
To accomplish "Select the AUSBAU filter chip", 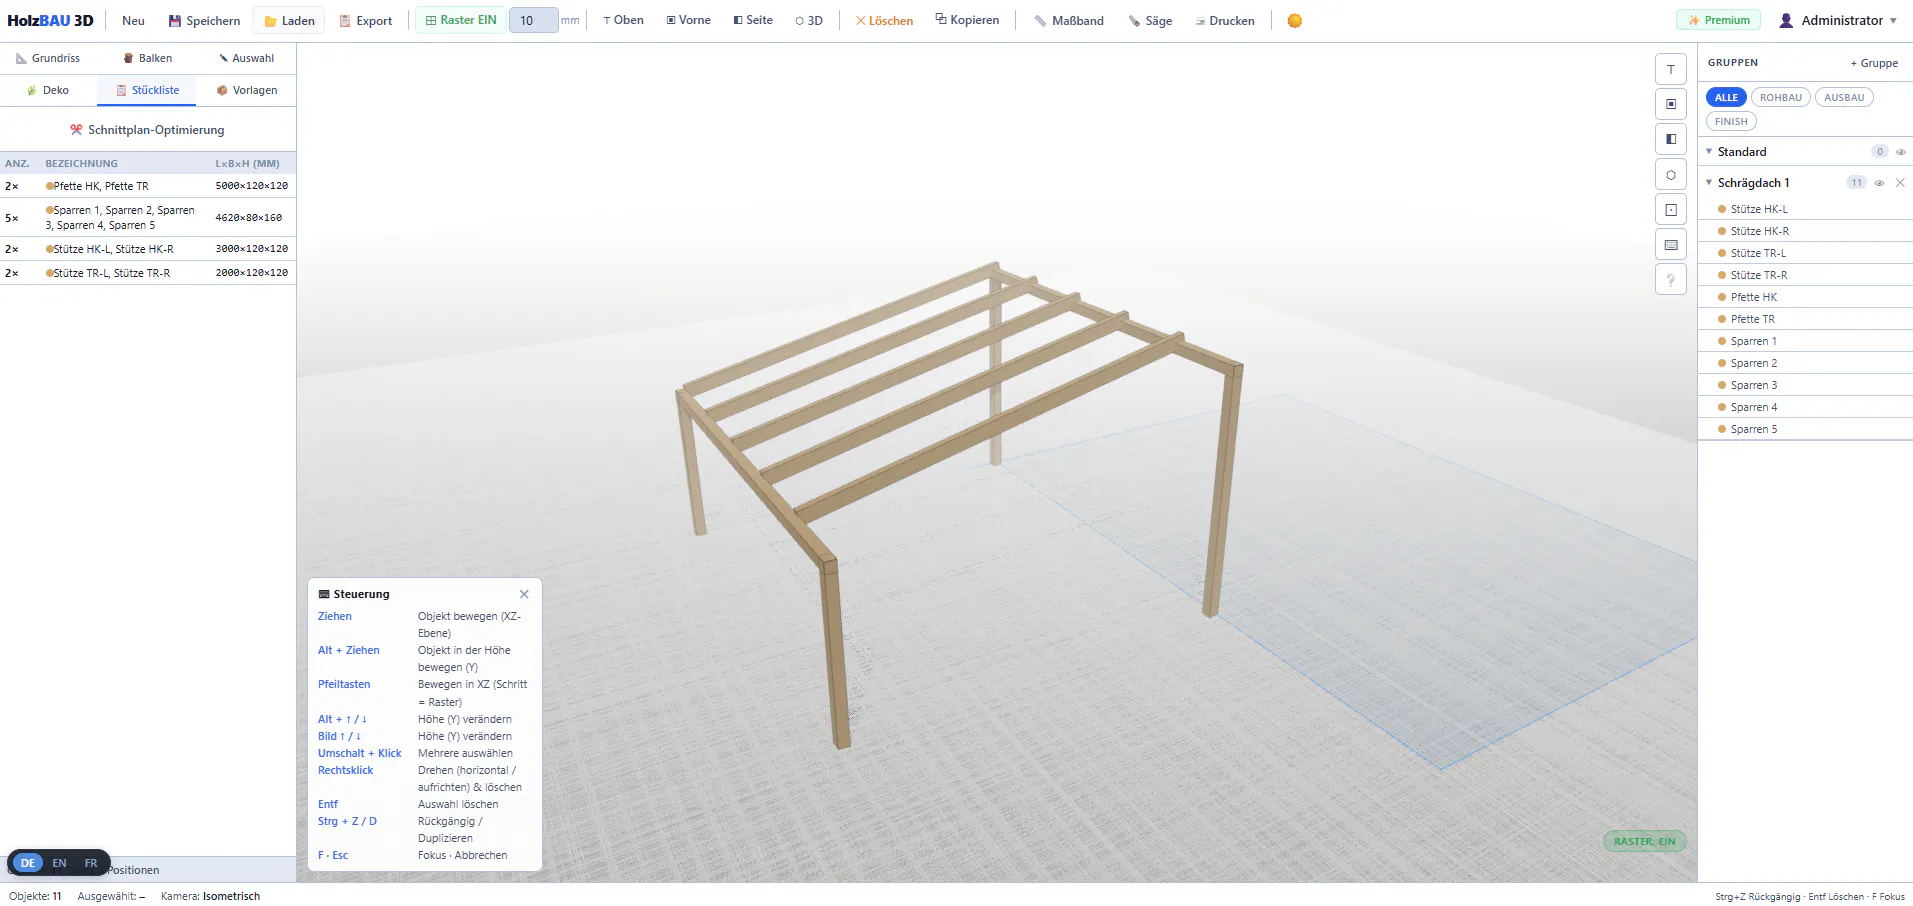I will 1844,98.
